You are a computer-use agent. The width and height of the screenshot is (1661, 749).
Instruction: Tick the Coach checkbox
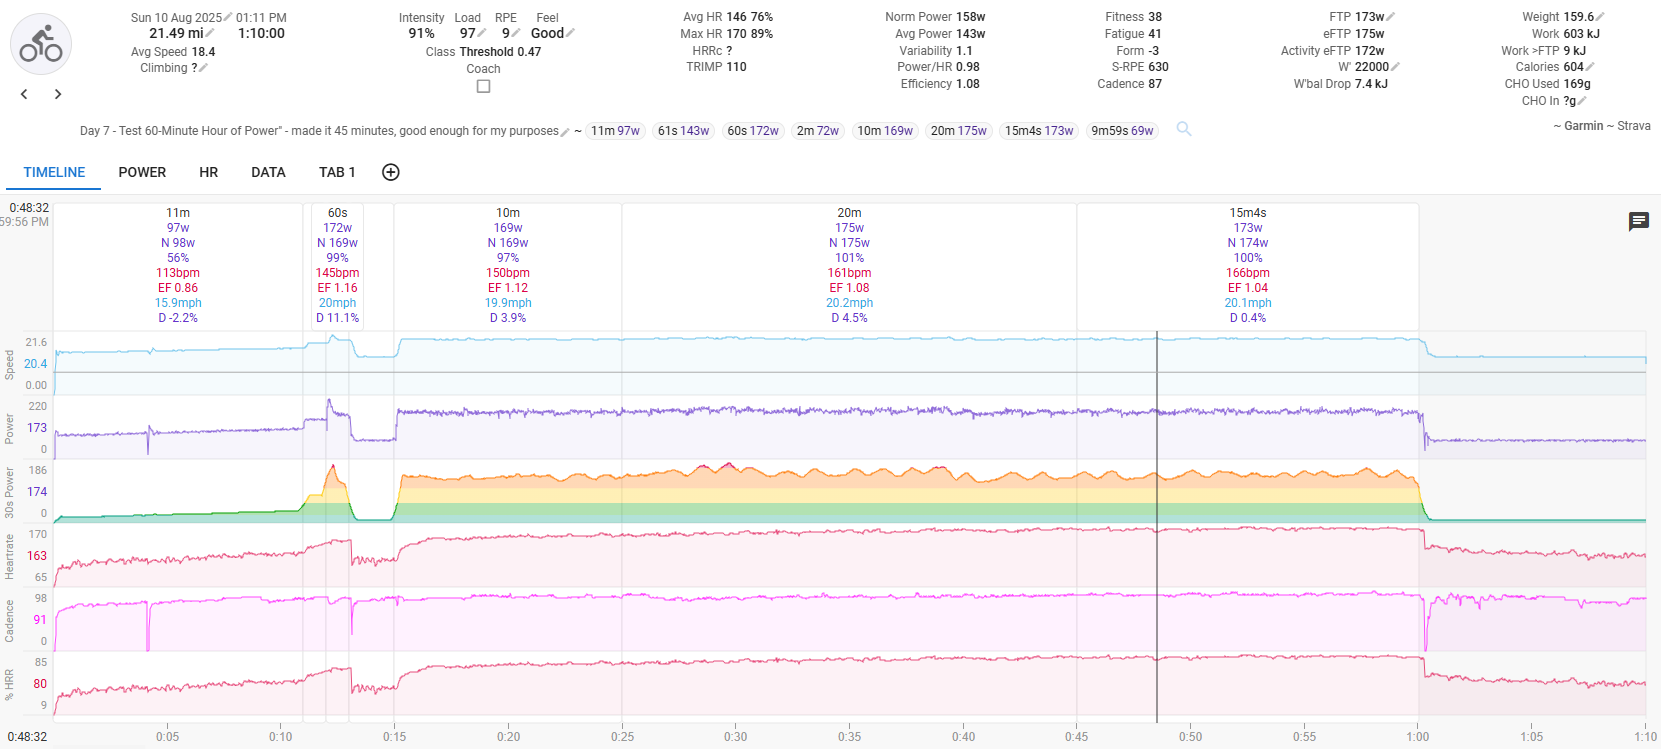tap(483, 86)
